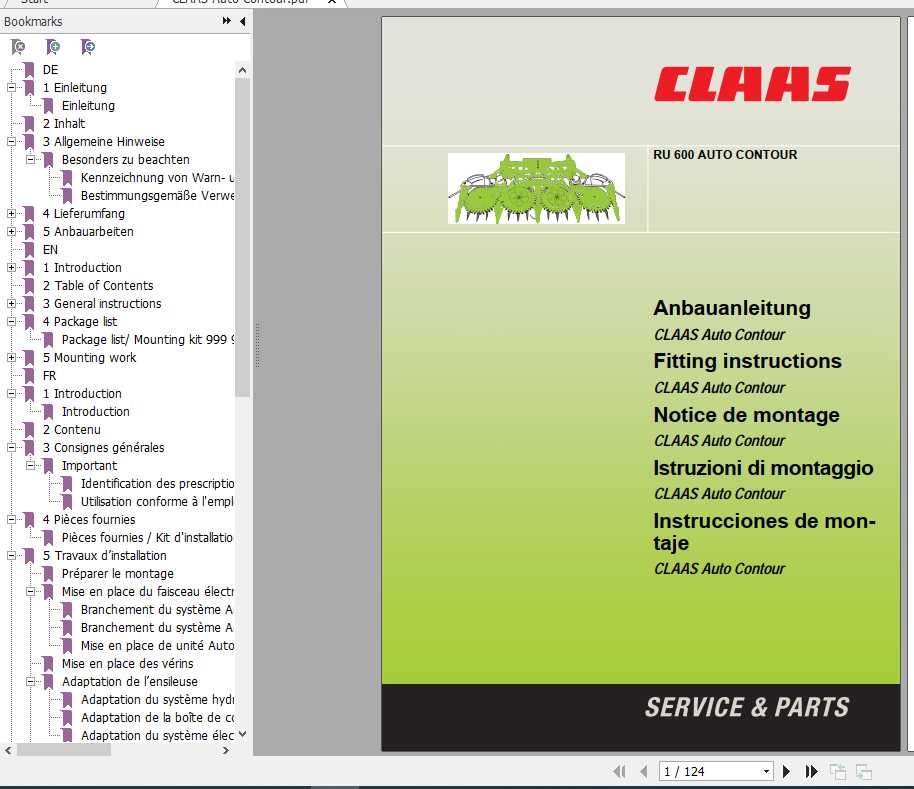Image resolution: width=914 pixels, height=789 pixels.
Task: Click the fit page view icon
Action: coord(838,771)
